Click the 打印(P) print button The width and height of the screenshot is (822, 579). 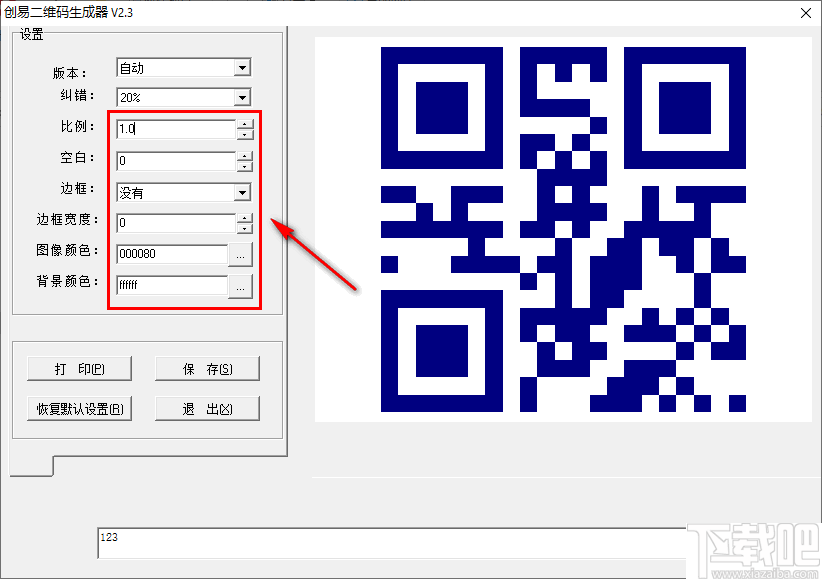pyautogui.click(x=79, y=369)
